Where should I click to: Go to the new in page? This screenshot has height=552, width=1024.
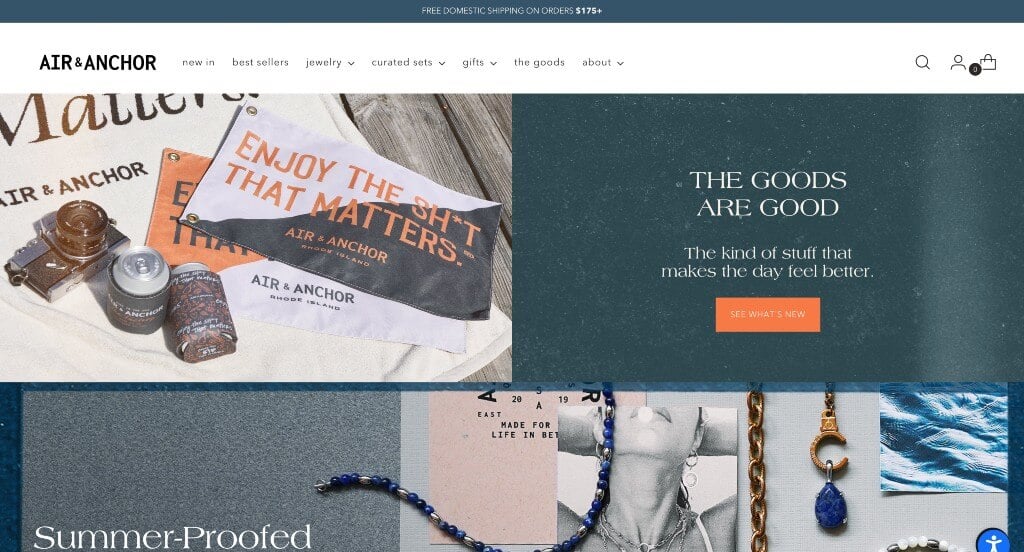point(199,62)
